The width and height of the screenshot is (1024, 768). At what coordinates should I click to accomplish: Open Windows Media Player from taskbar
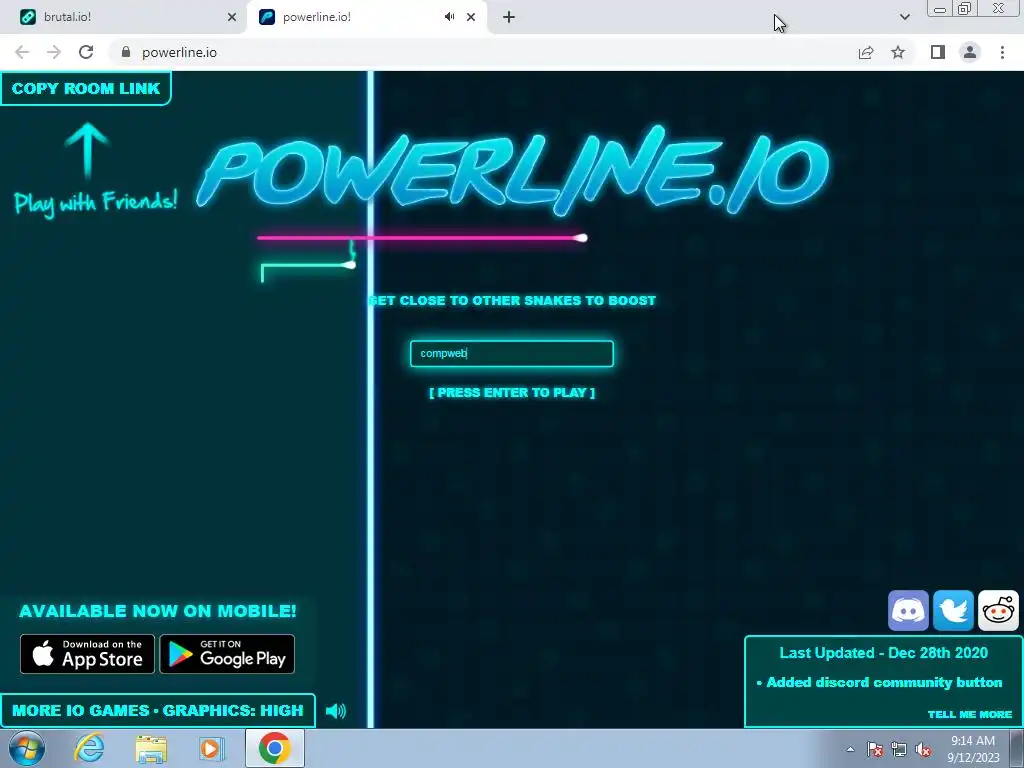(x=212, y=748)
